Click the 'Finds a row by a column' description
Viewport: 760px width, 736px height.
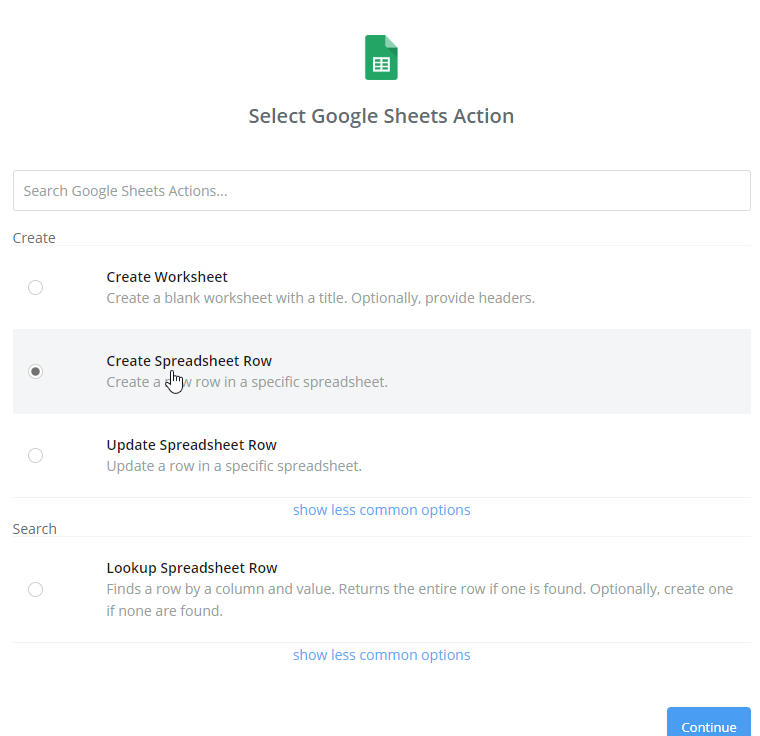click(420, 599)
